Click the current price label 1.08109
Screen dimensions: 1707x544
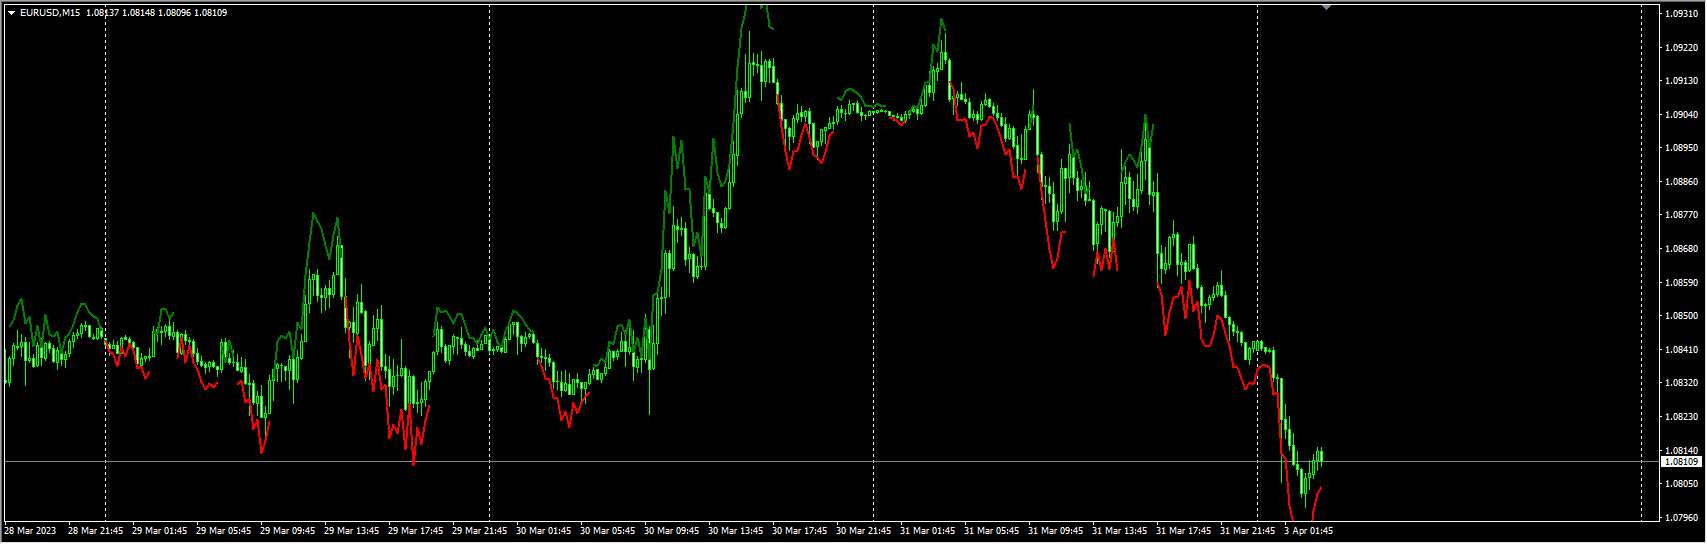[1682, 462]
